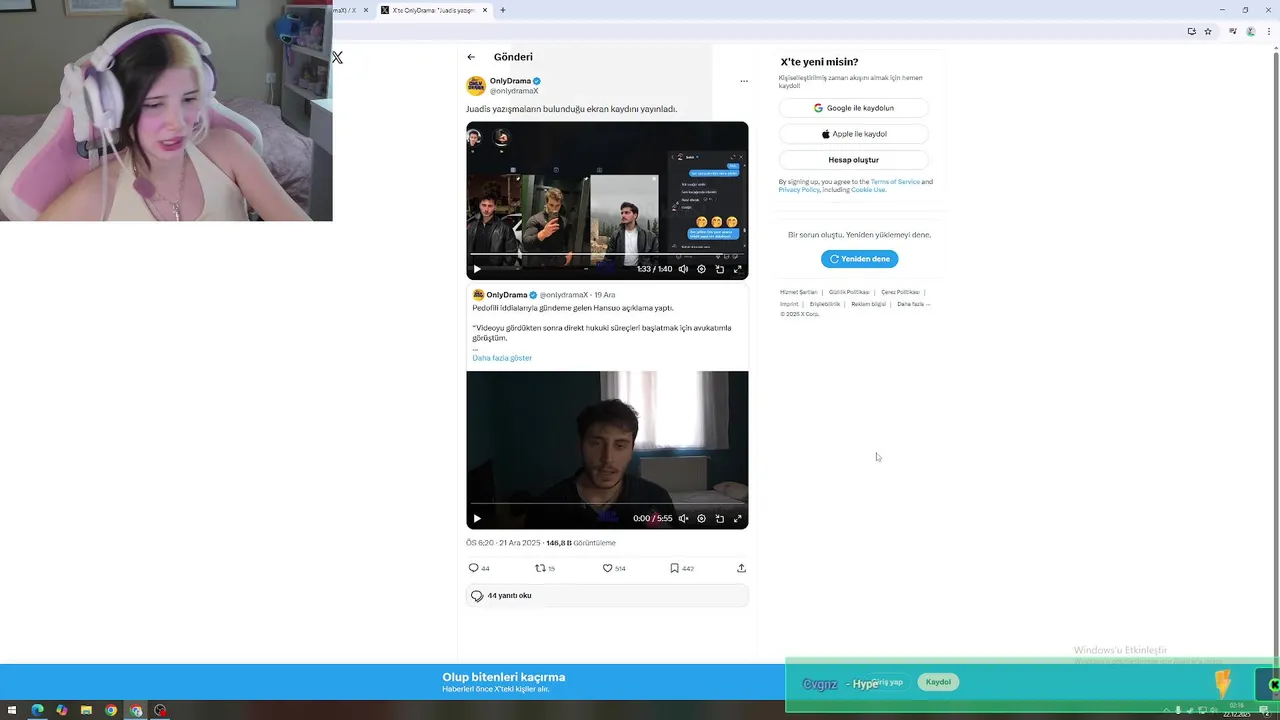This screenshot has width=1280, height=720.
Task: Expand 'Daha fazla ...' footer menu
Action: (x=913, y=304)
